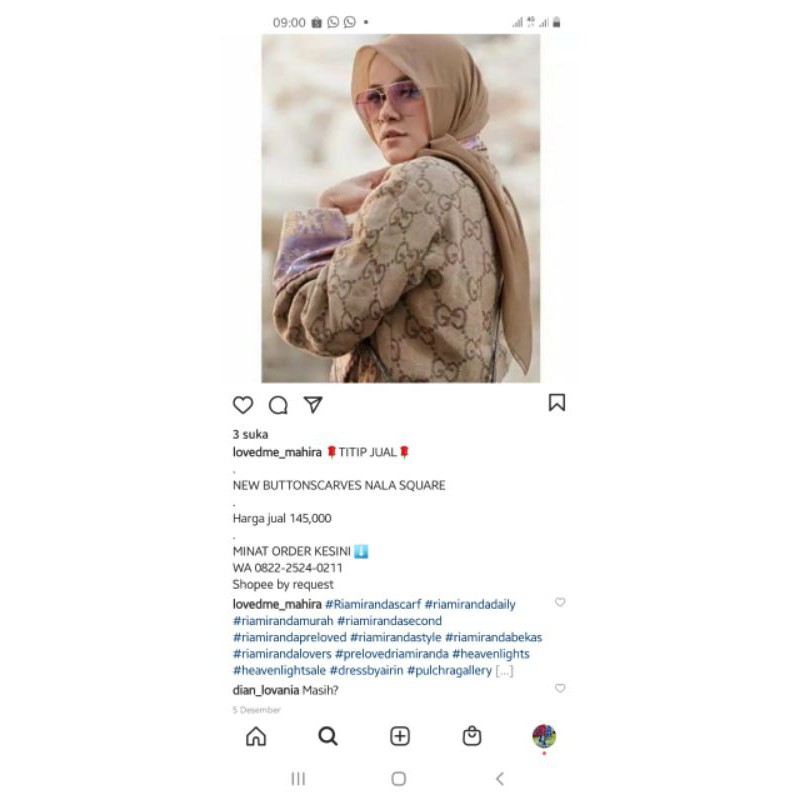Open the lovedme_mahira username in the caption
Image resolution: width=800 pixels, height=800 pixels.
point(277,453)
